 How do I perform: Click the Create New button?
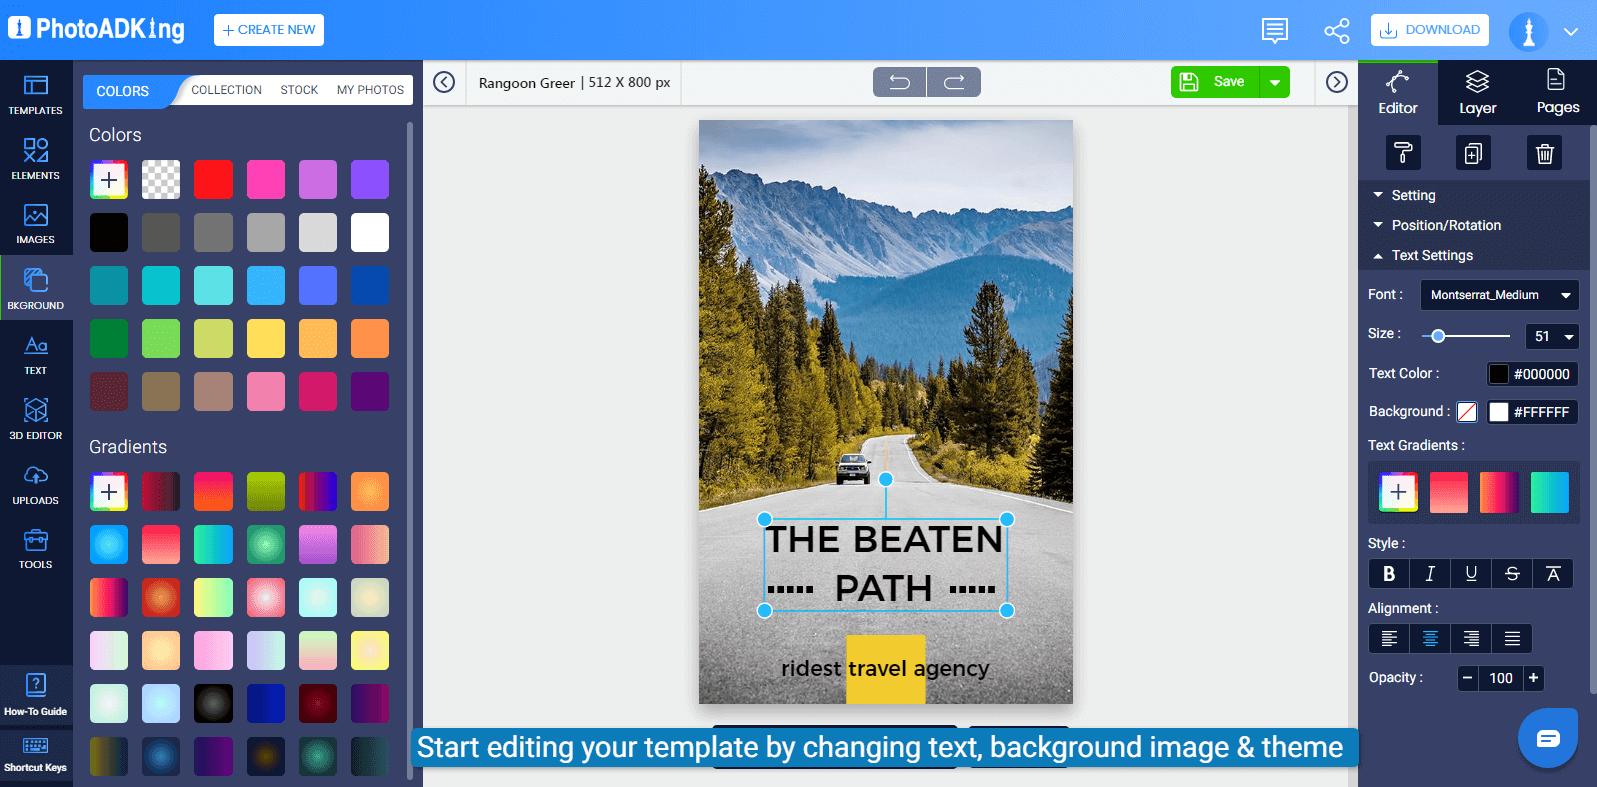pos(269,30)
